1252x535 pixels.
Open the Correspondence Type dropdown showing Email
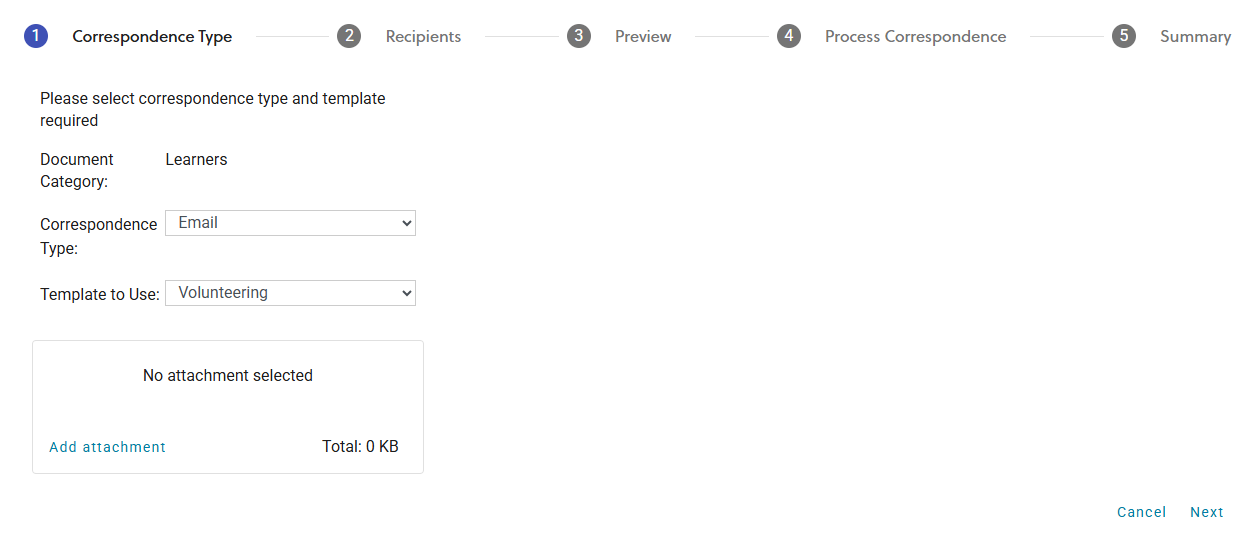(290, 223)
